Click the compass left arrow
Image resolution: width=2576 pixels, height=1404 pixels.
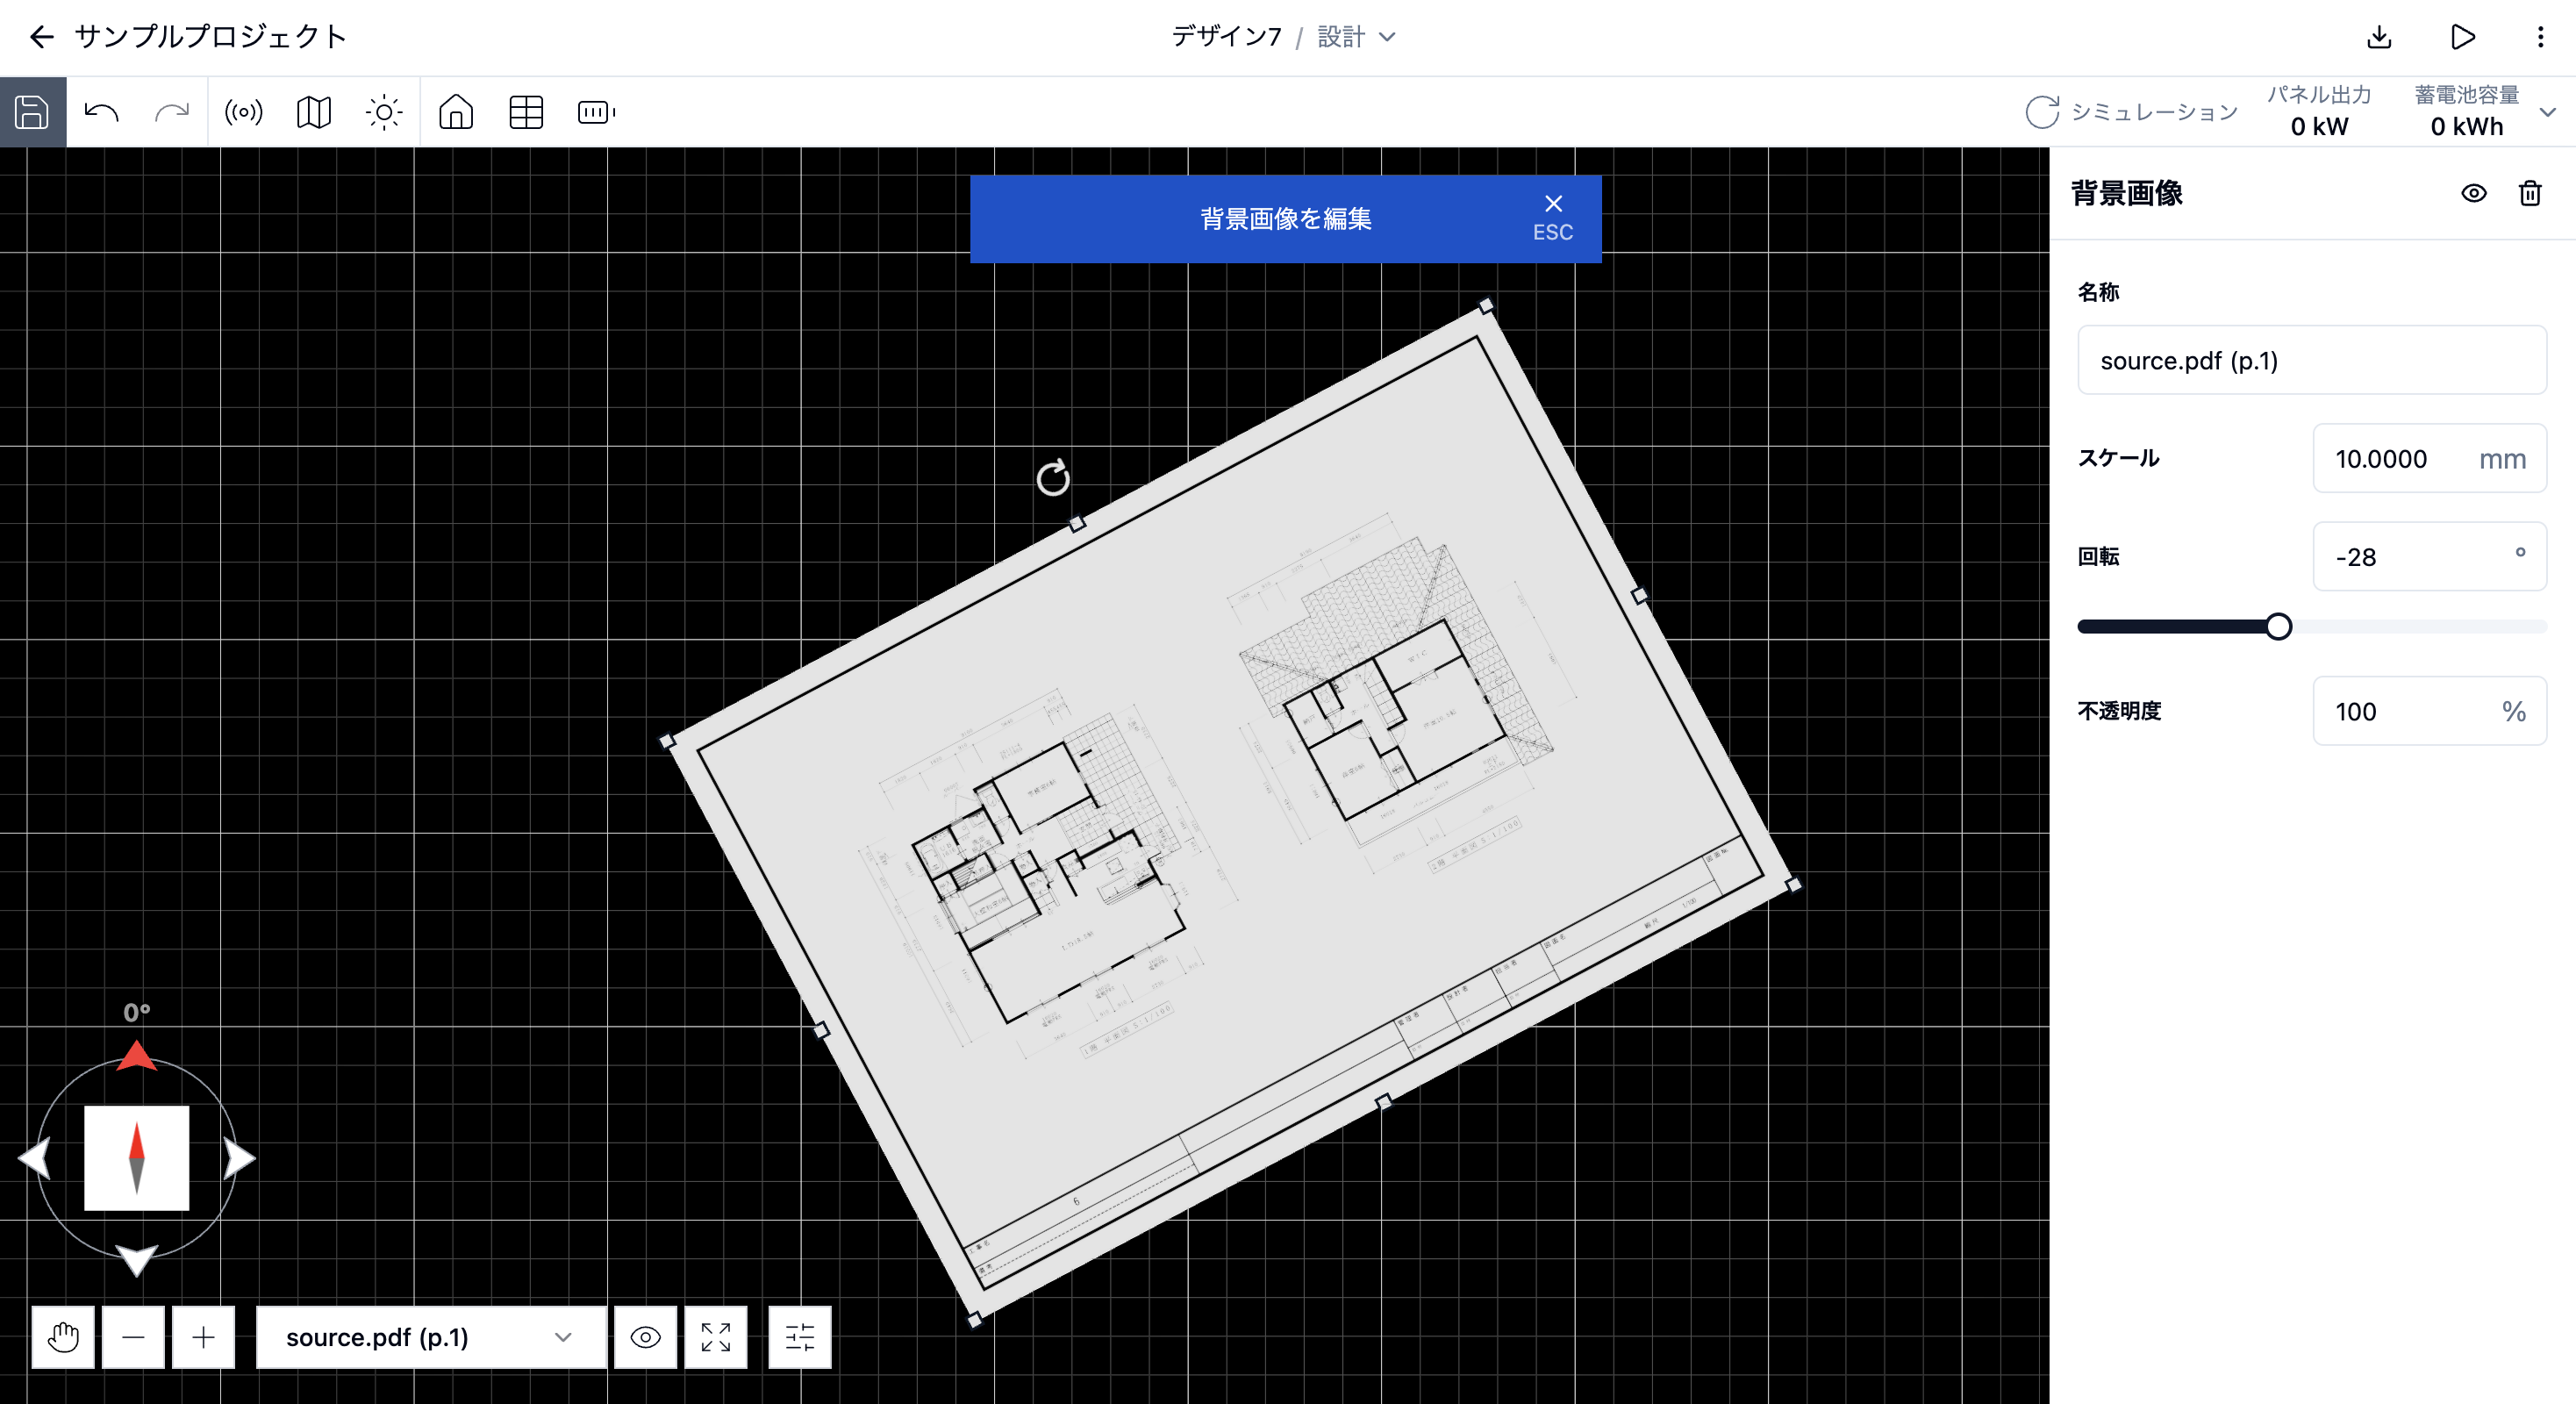35,1158
